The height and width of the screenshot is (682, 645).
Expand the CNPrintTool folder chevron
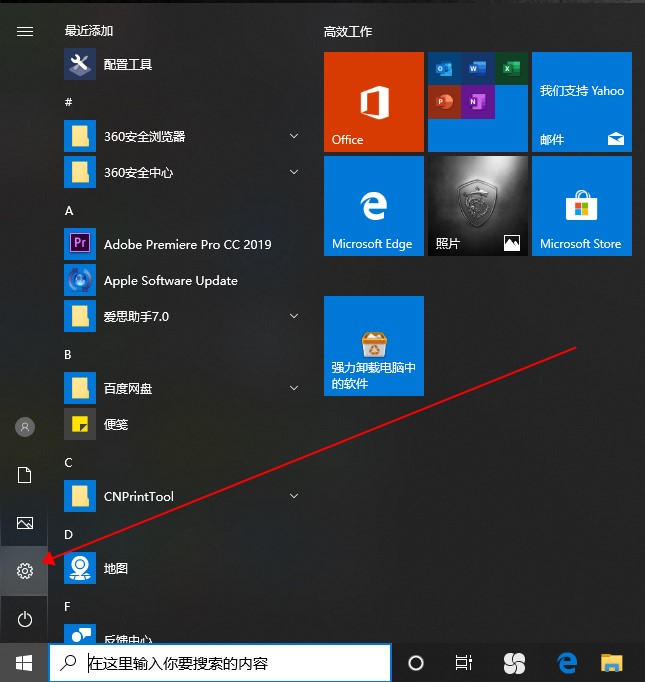click(294, 496)
